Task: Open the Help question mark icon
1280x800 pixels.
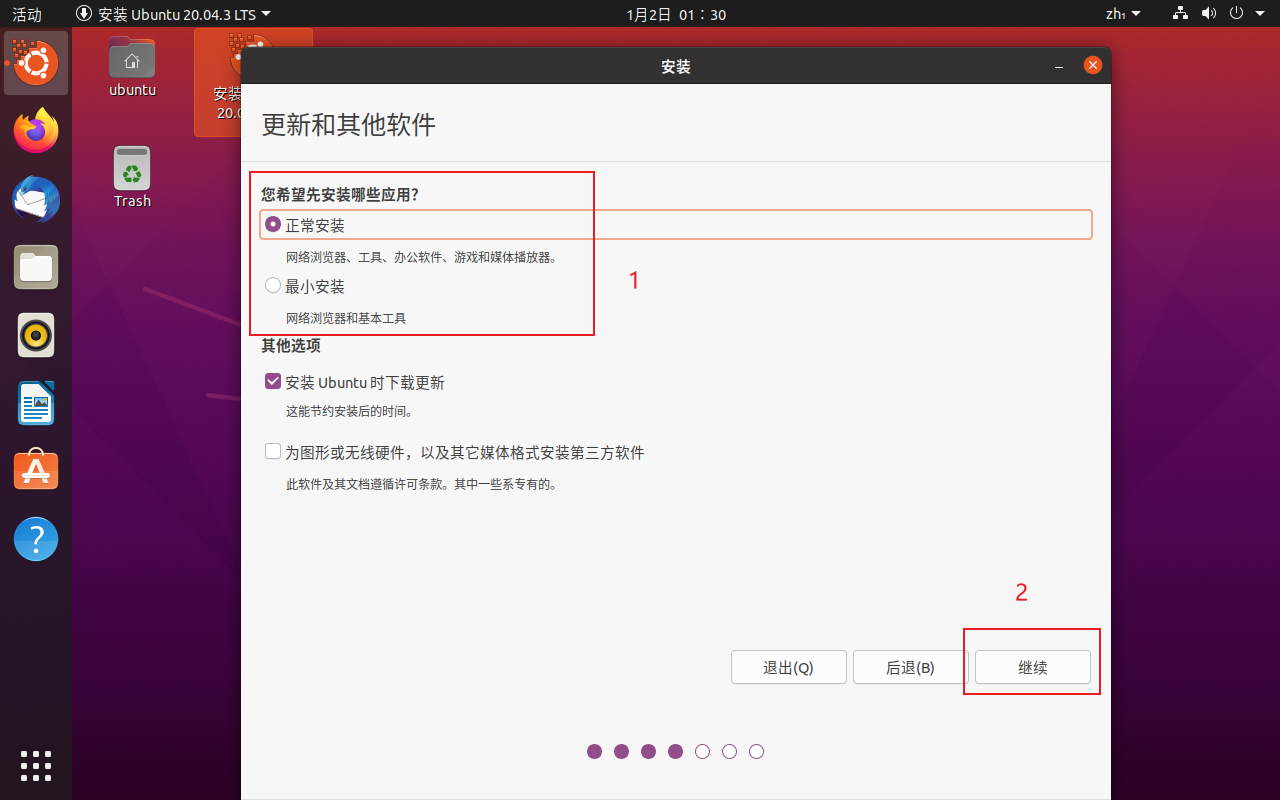Action: pos(36,539)
